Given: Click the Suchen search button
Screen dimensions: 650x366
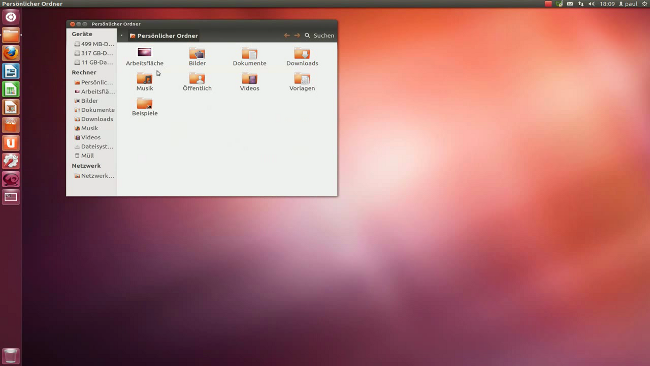Looking at the screenshot, I should [x=319, y=36].
